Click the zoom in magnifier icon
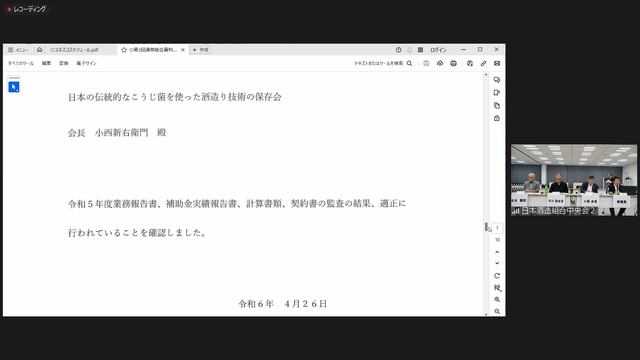Screen dimensions: 640x360 pos(497,300)
